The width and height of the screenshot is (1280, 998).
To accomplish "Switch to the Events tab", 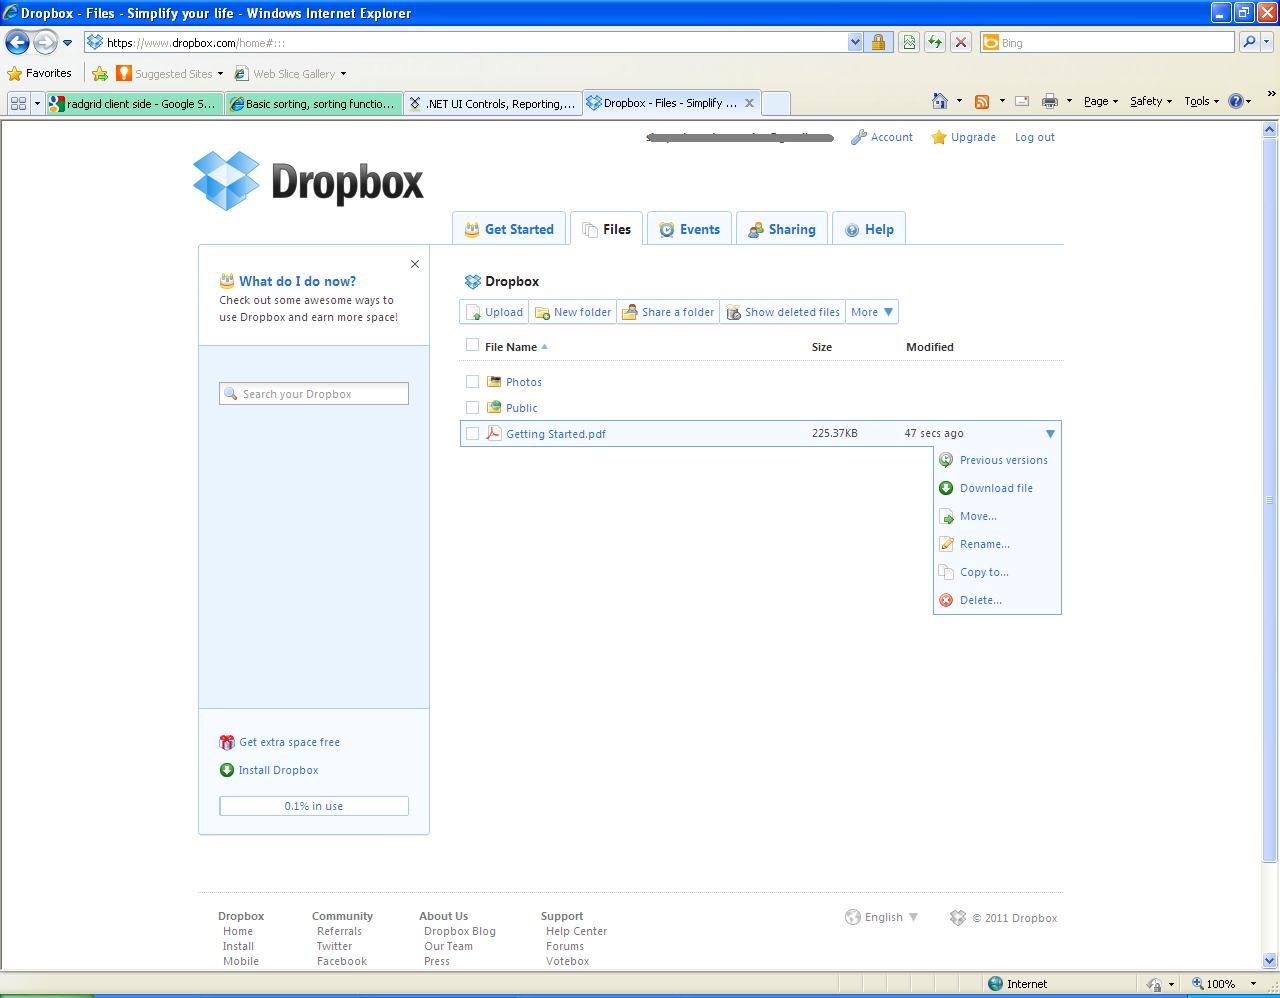I will 690,229.
